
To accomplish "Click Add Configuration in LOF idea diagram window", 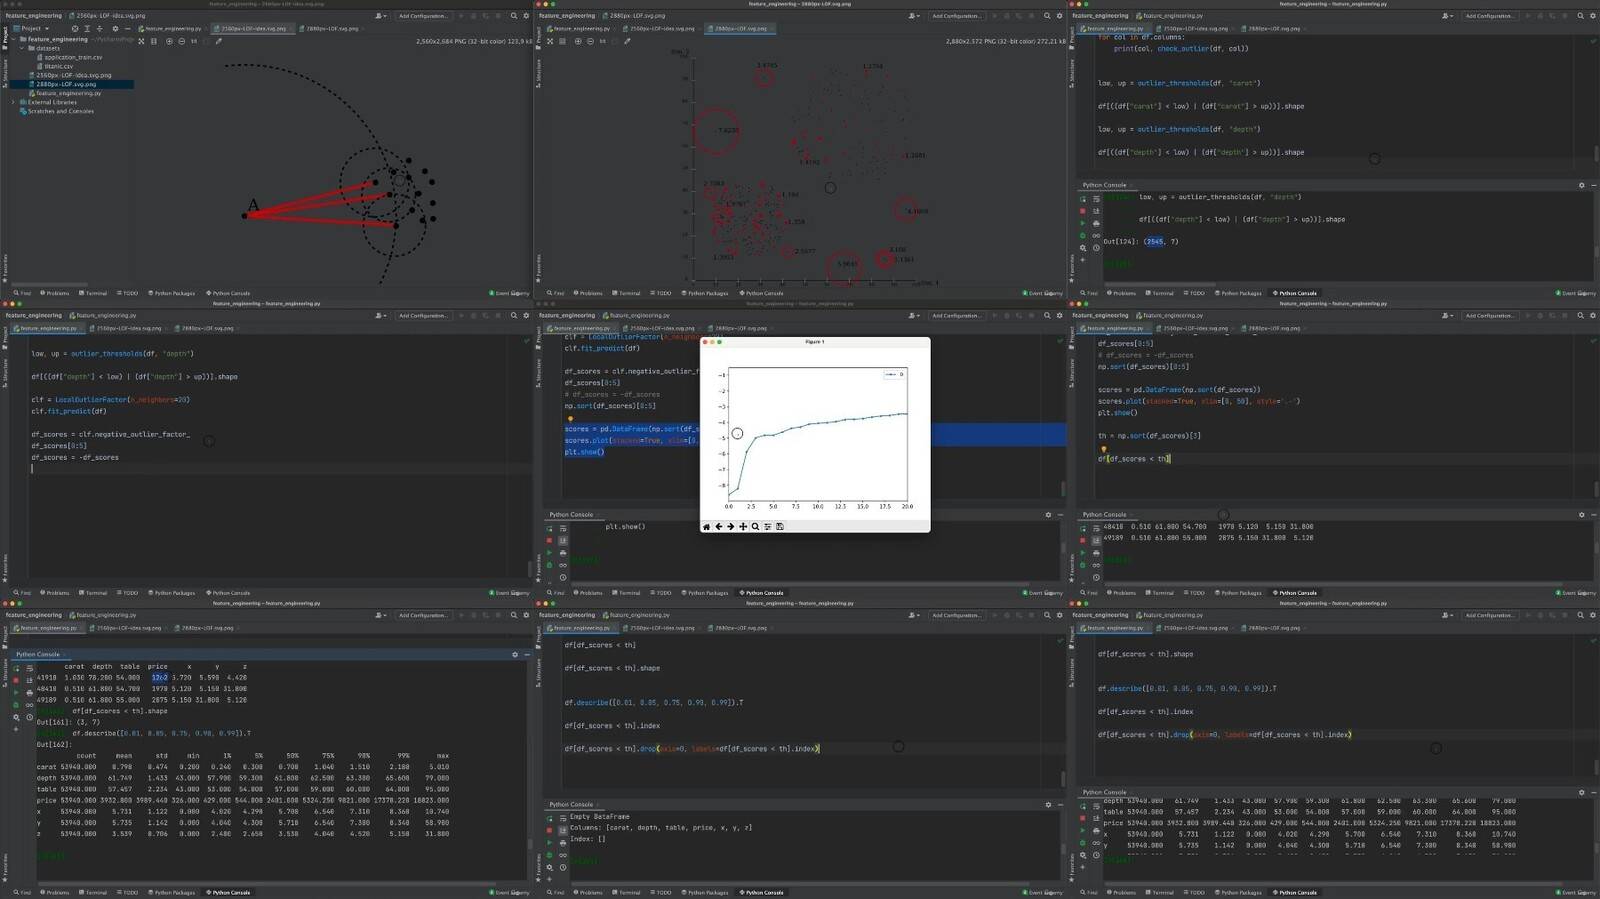I will [x=423, y=16].
